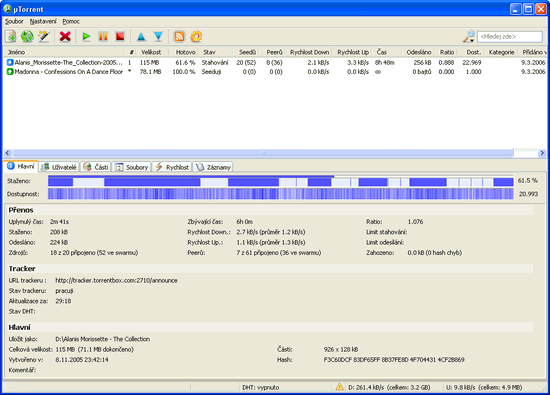550x395 pixels.
Task: Click the Stahování status cell of Alanis torrent
Action: point(215,62)
